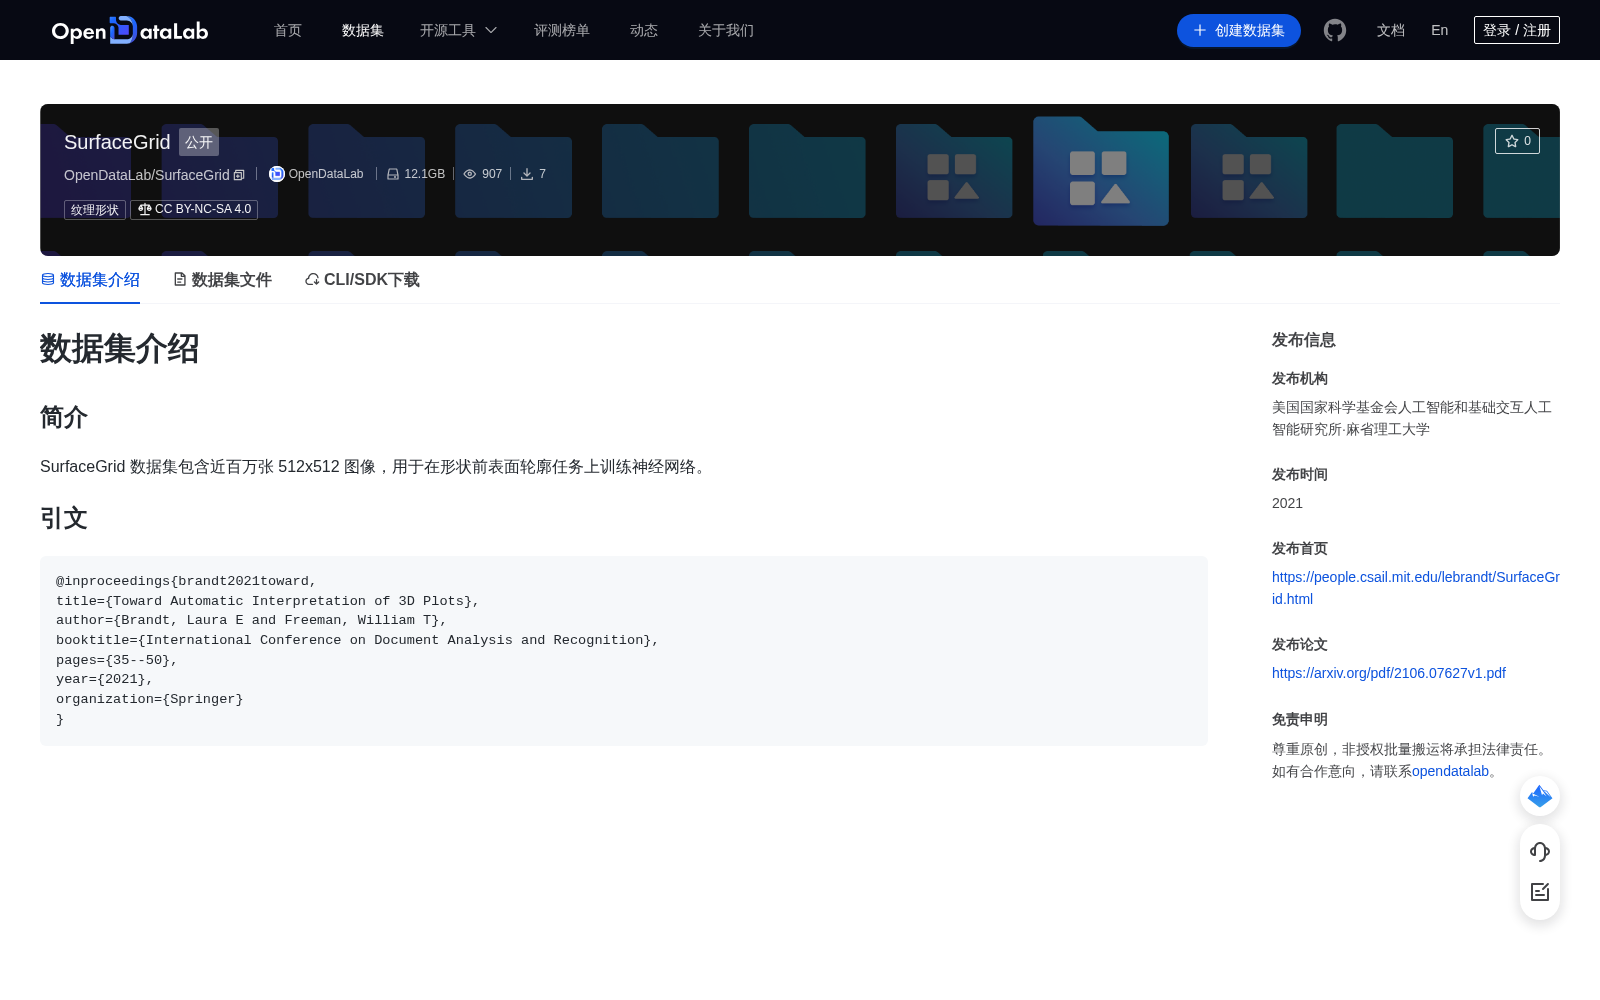Click the 发布机构 organization text
1600x1000 pixels.
tap(1412, 418)
